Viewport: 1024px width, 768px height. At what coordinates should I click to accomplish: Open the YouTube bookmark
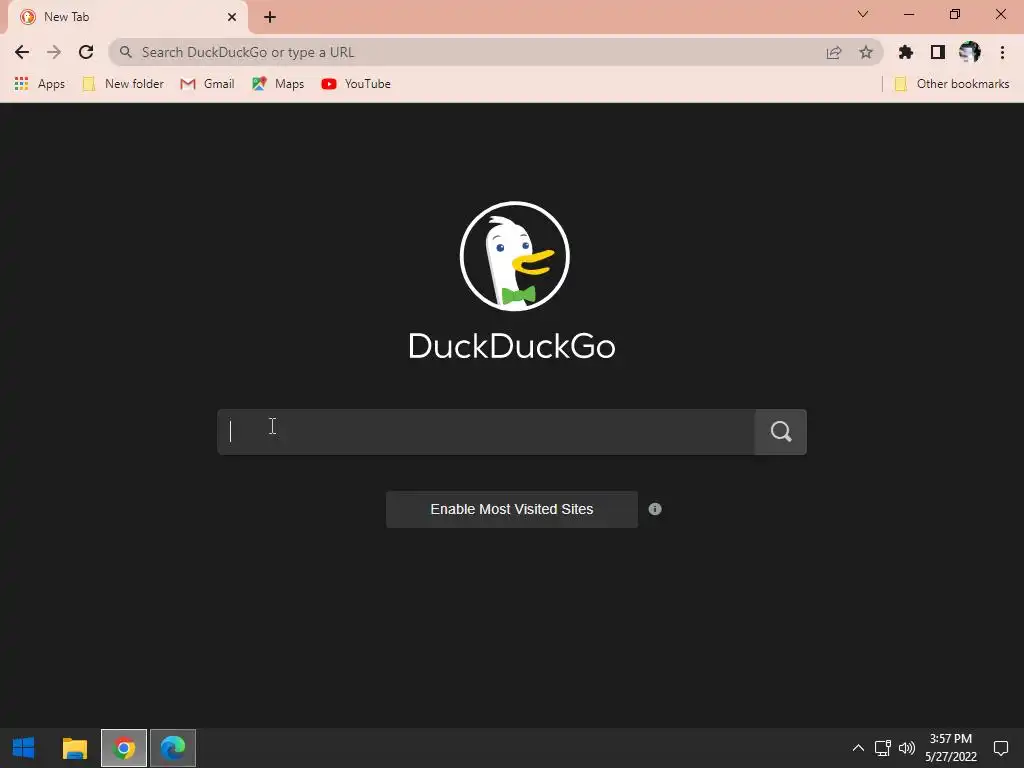357,84
